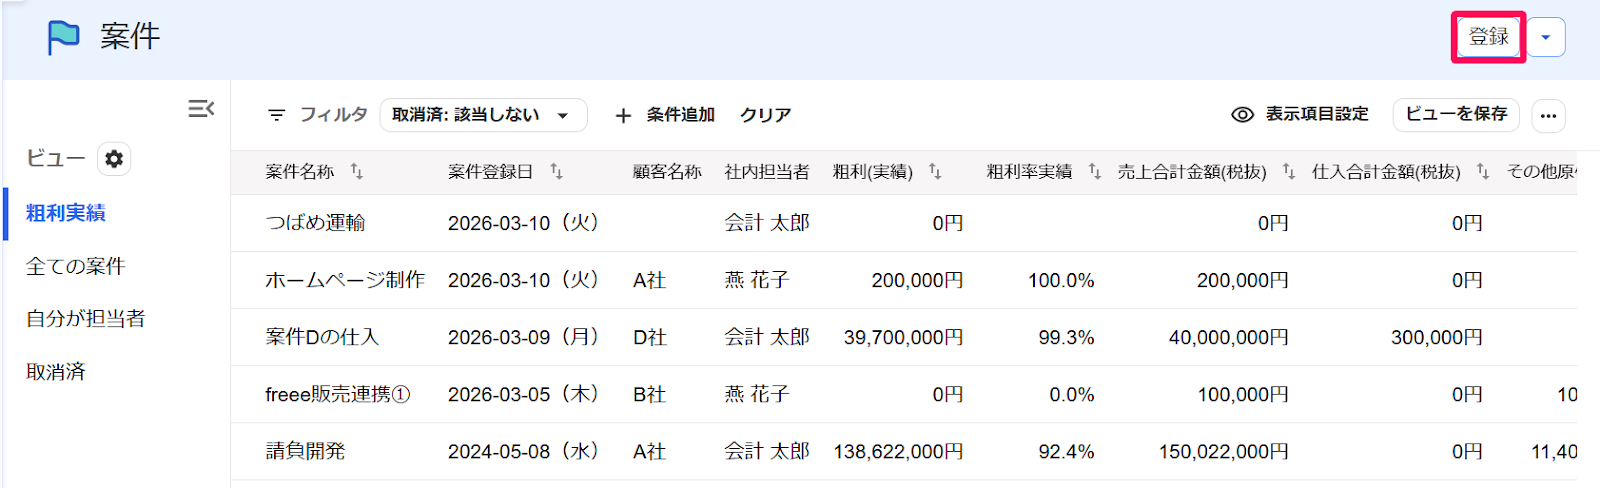The width and height of the screenshot is (1600, 488).
Task: Sort by 粗利率実績 column arrow icon
Action: (x=1094, y=172)
